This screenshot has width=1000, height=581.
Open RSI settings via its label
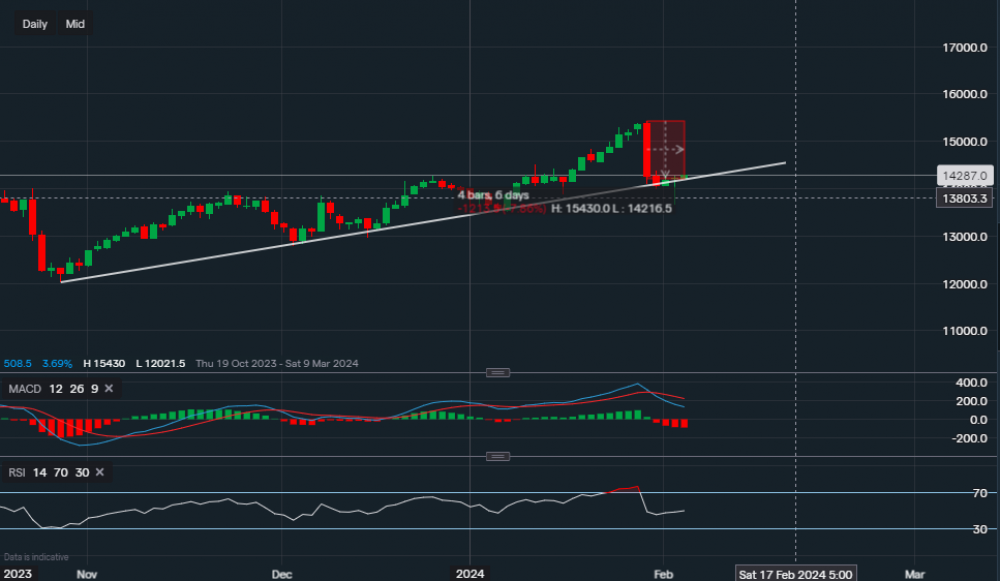(20, 471)
